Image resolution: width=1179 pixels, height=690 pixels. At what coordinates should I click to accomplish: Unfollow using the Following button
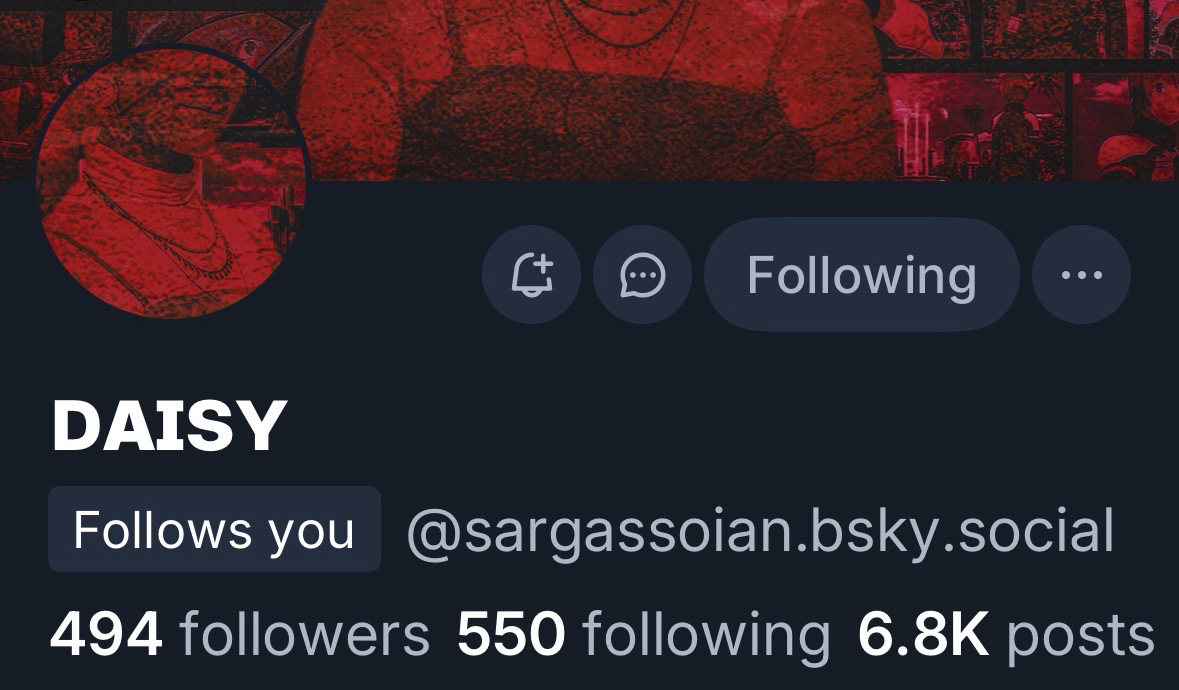862,274
